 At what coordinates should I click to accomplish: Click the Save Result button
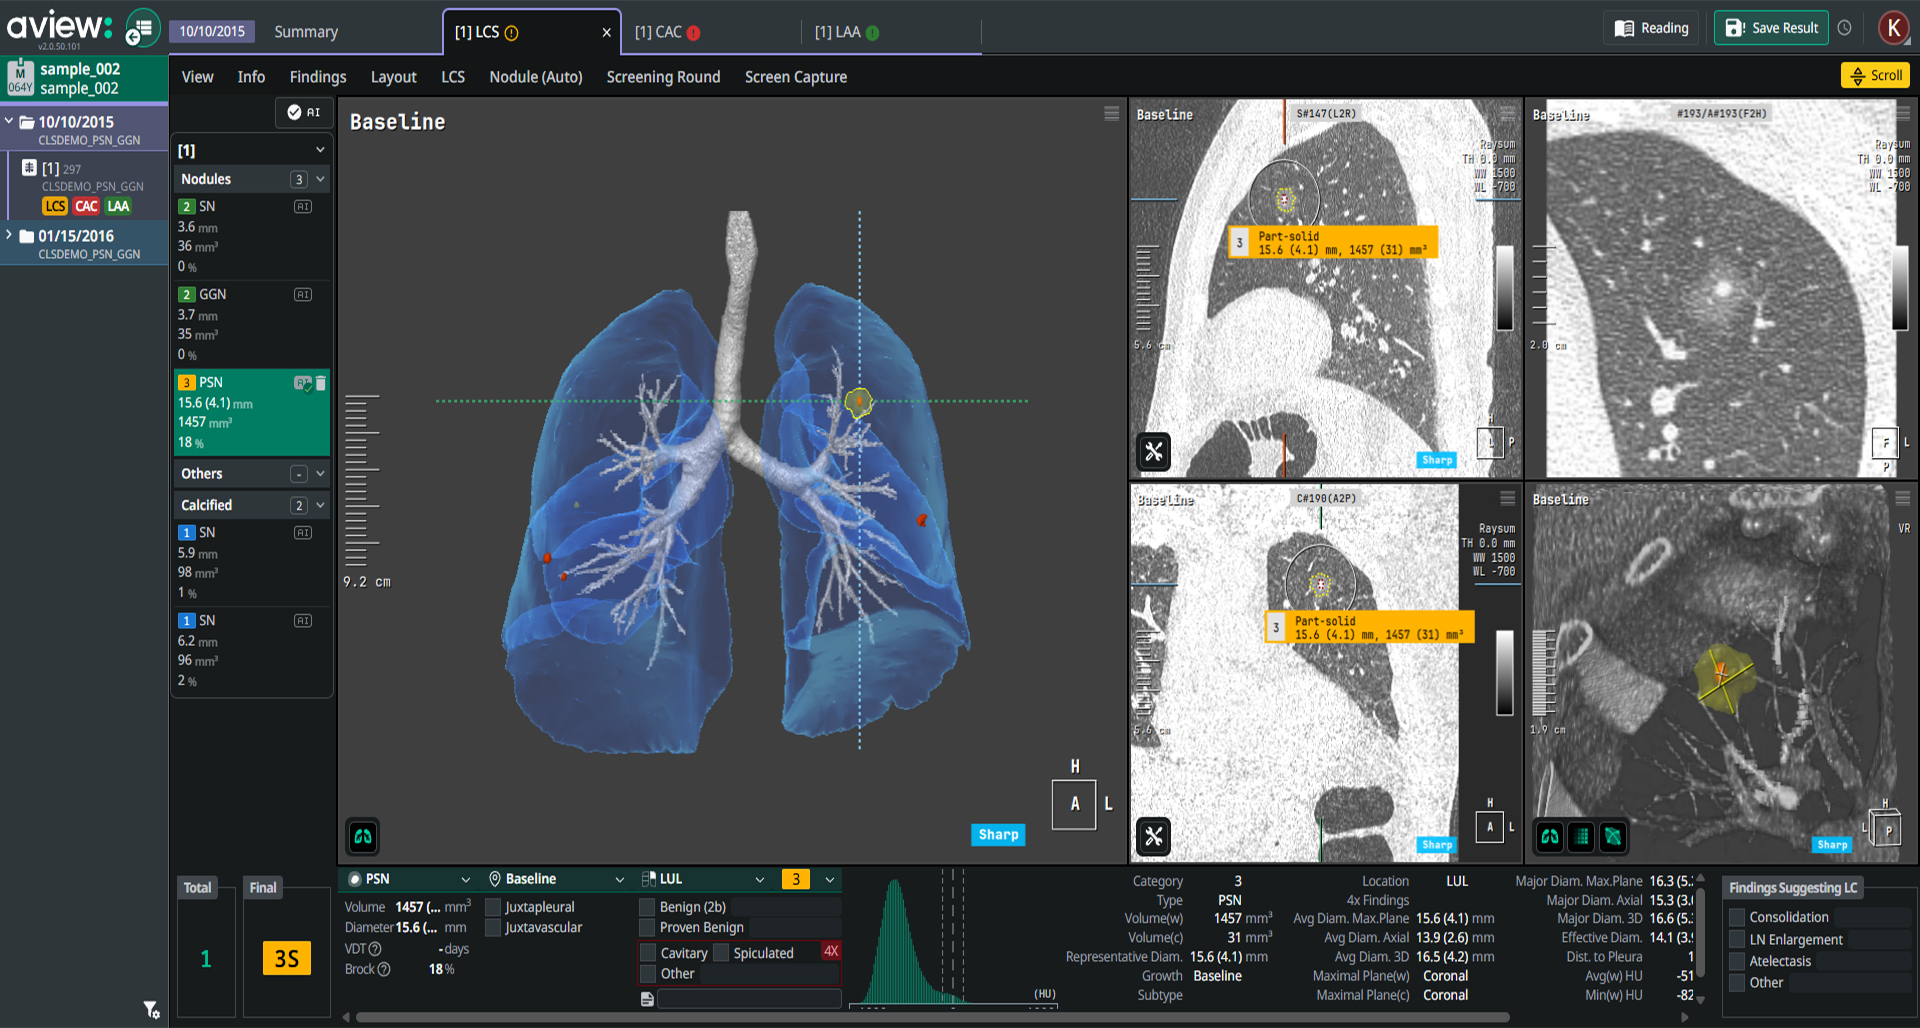tap(1771, 27)
